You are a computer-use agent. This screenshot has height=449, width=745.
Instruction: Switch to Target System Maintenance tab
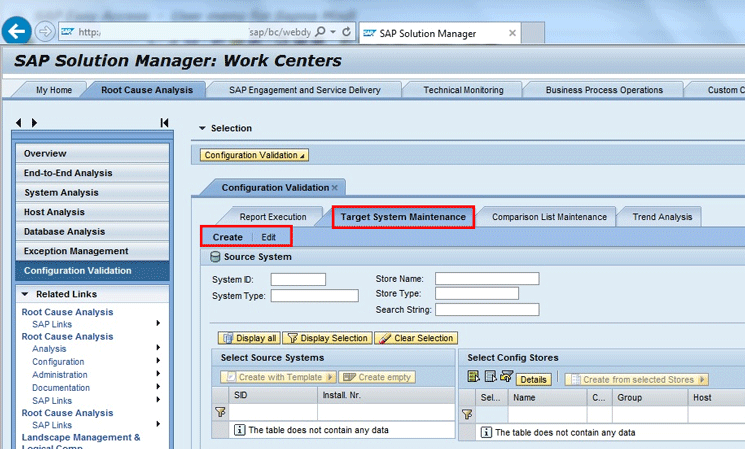point(403,217)
